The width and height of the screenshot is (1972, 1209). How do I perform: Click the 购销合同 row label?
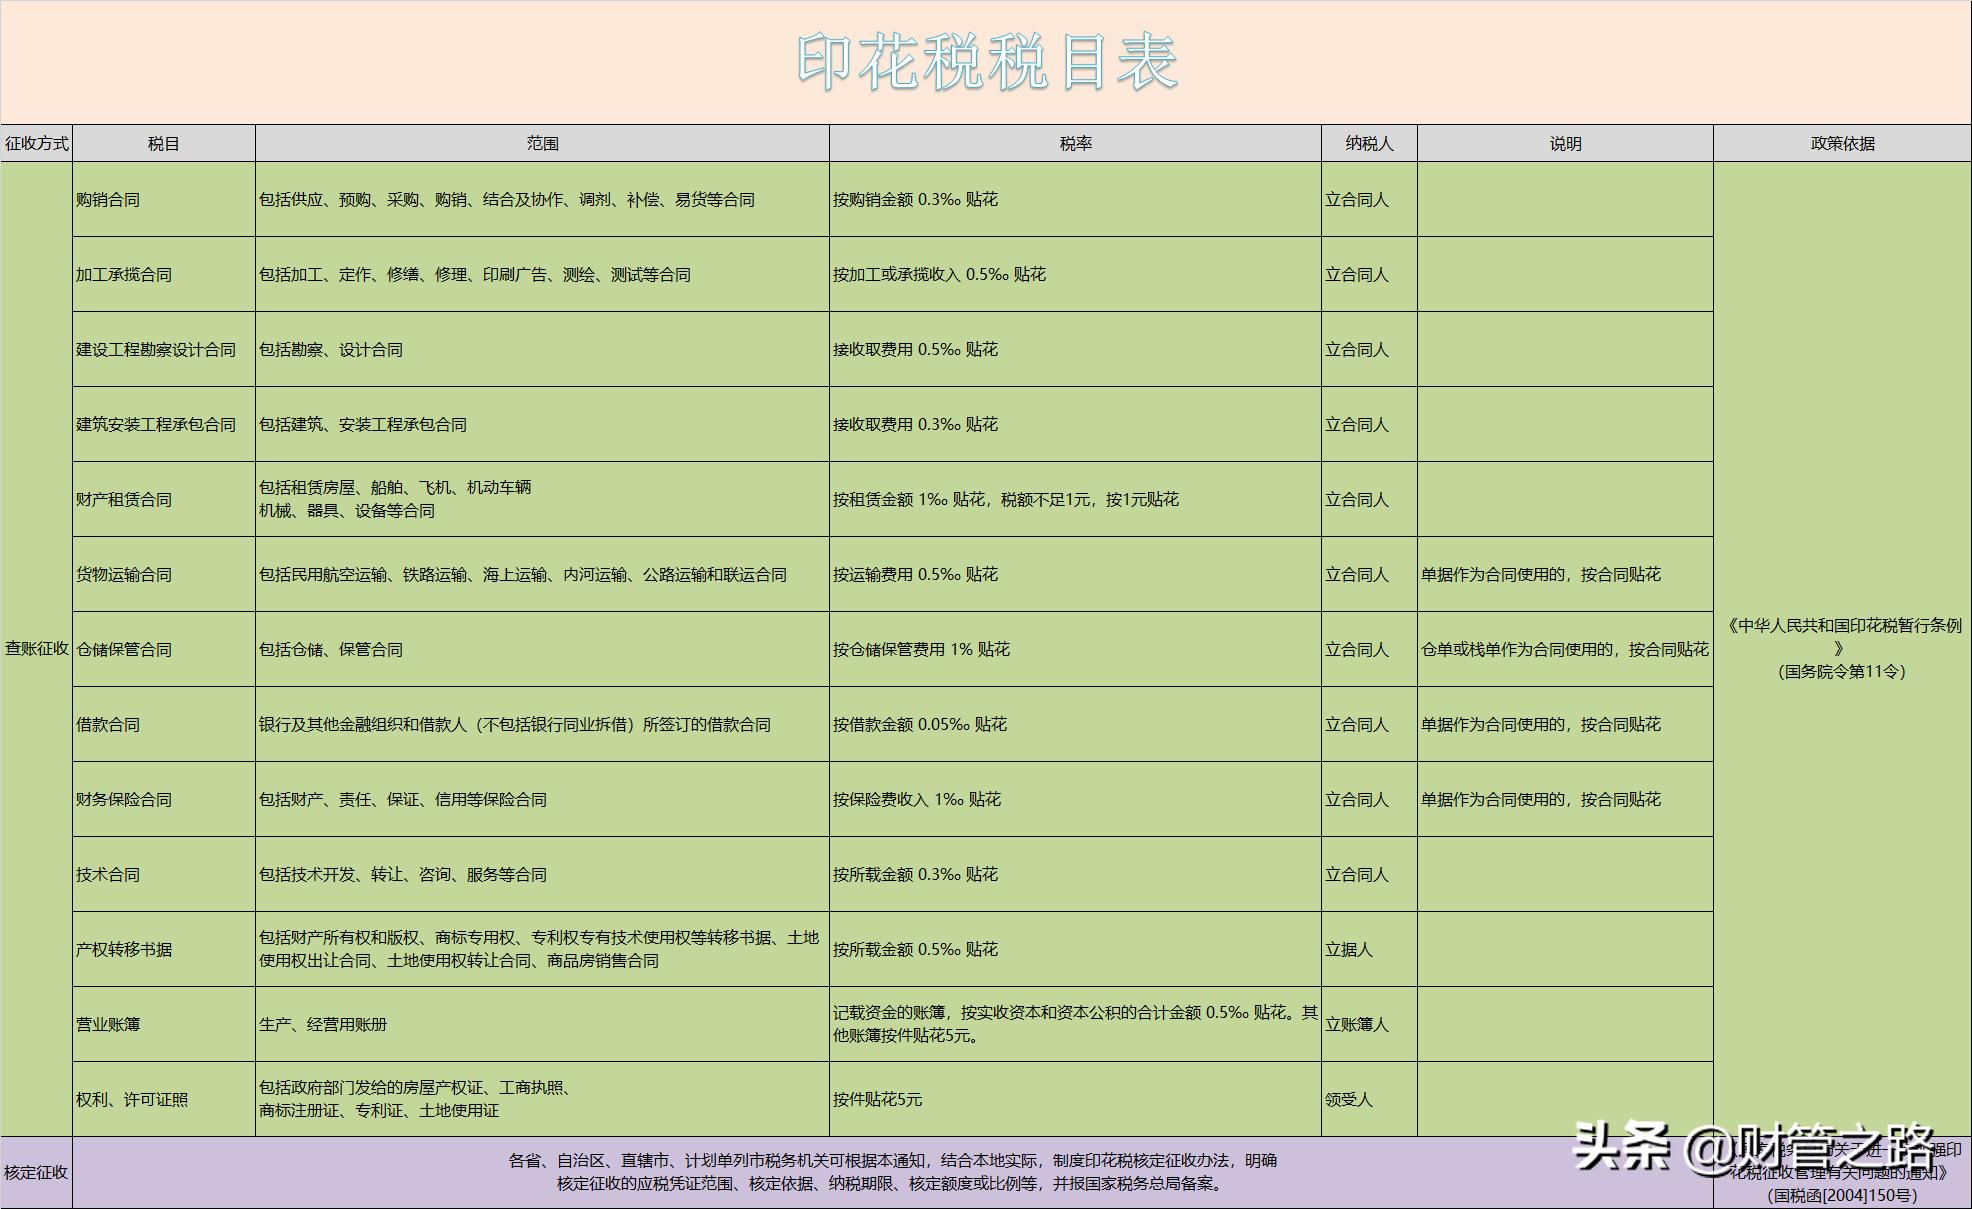click(x=110, y=199)
